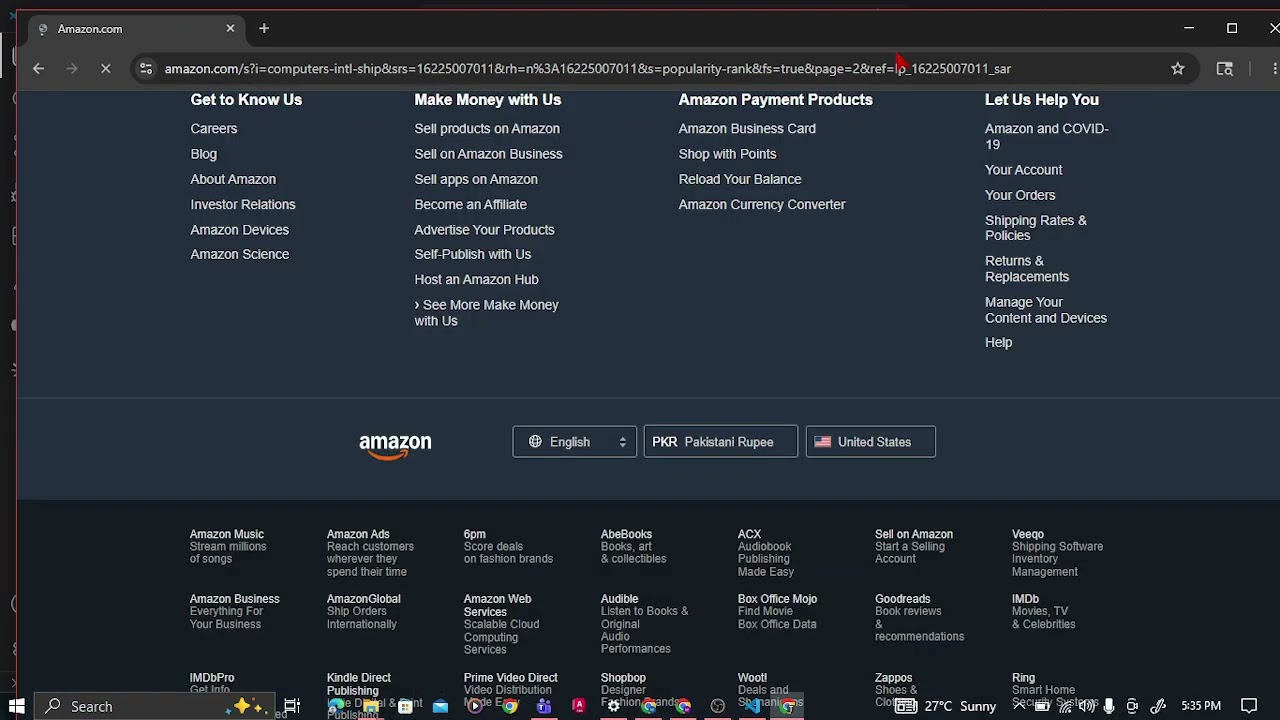Open Reload Your Balance

click(x=740, y=179)
